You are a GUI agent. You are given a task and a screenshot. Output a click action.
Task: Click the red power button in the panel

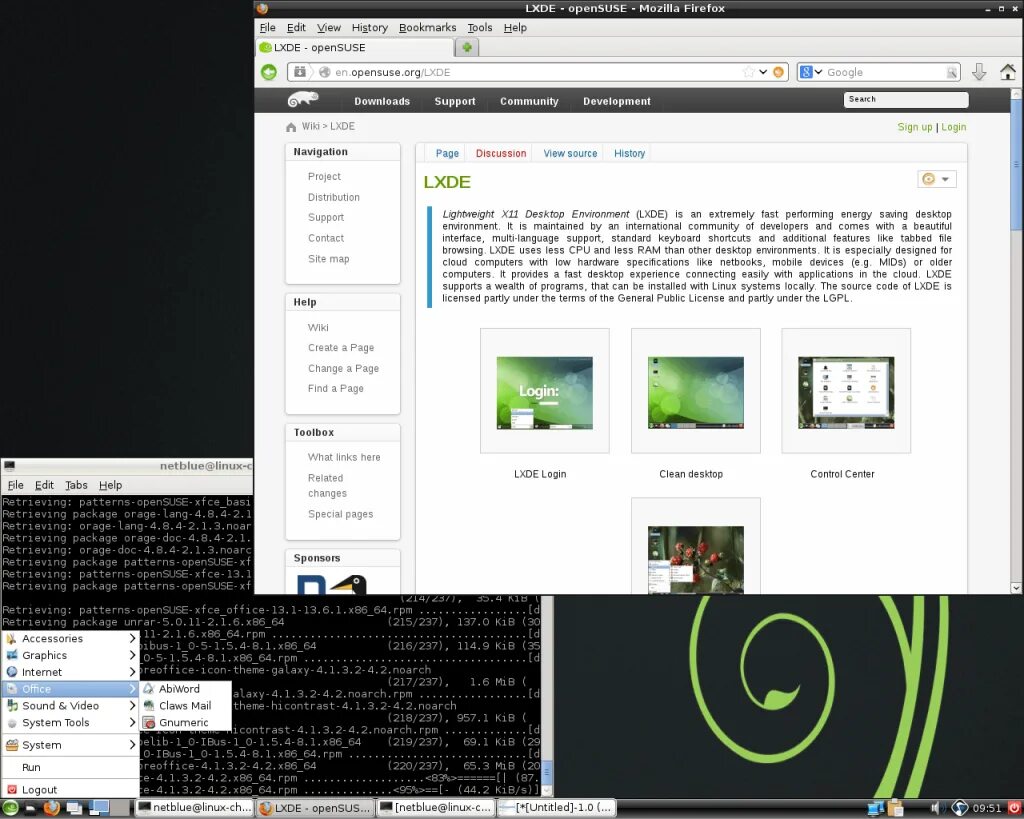click(x=1014, y=808)
